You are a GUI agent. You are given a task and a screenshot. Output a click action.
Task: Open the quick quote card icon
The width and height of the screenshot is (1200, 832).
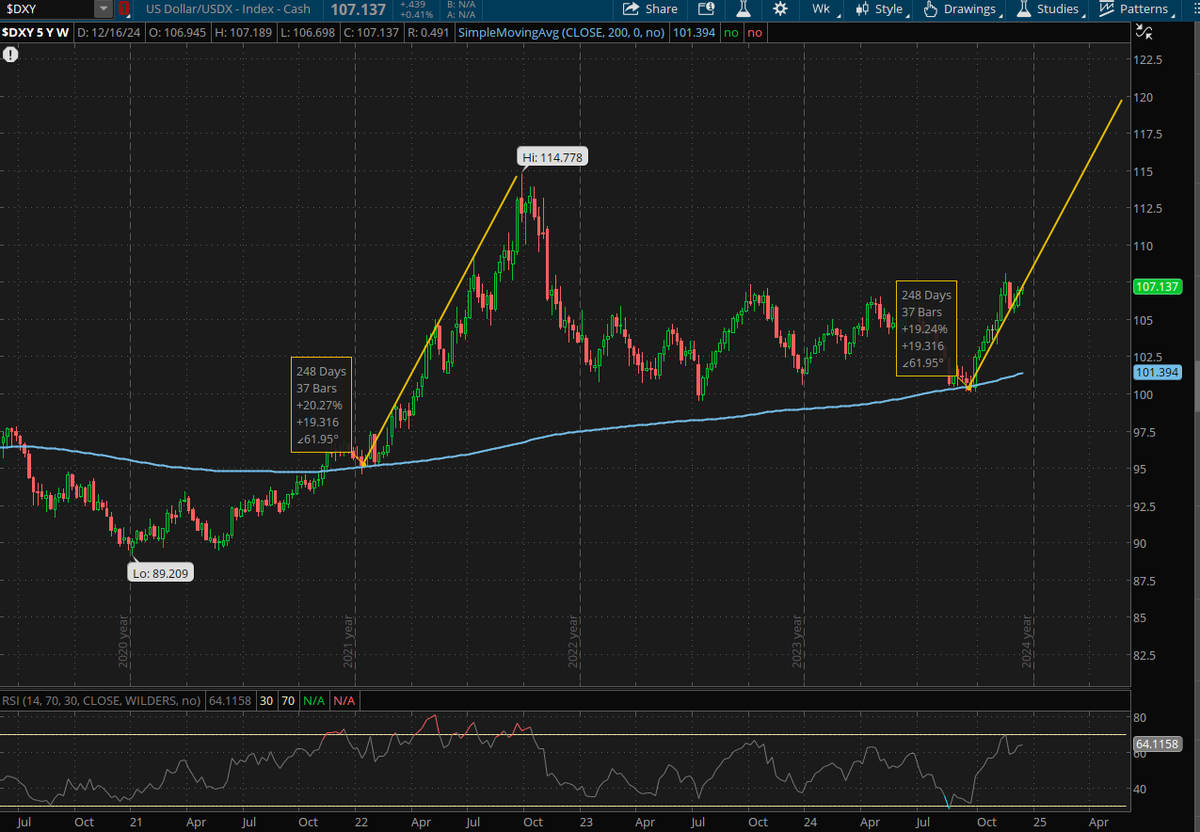(705, 9)
